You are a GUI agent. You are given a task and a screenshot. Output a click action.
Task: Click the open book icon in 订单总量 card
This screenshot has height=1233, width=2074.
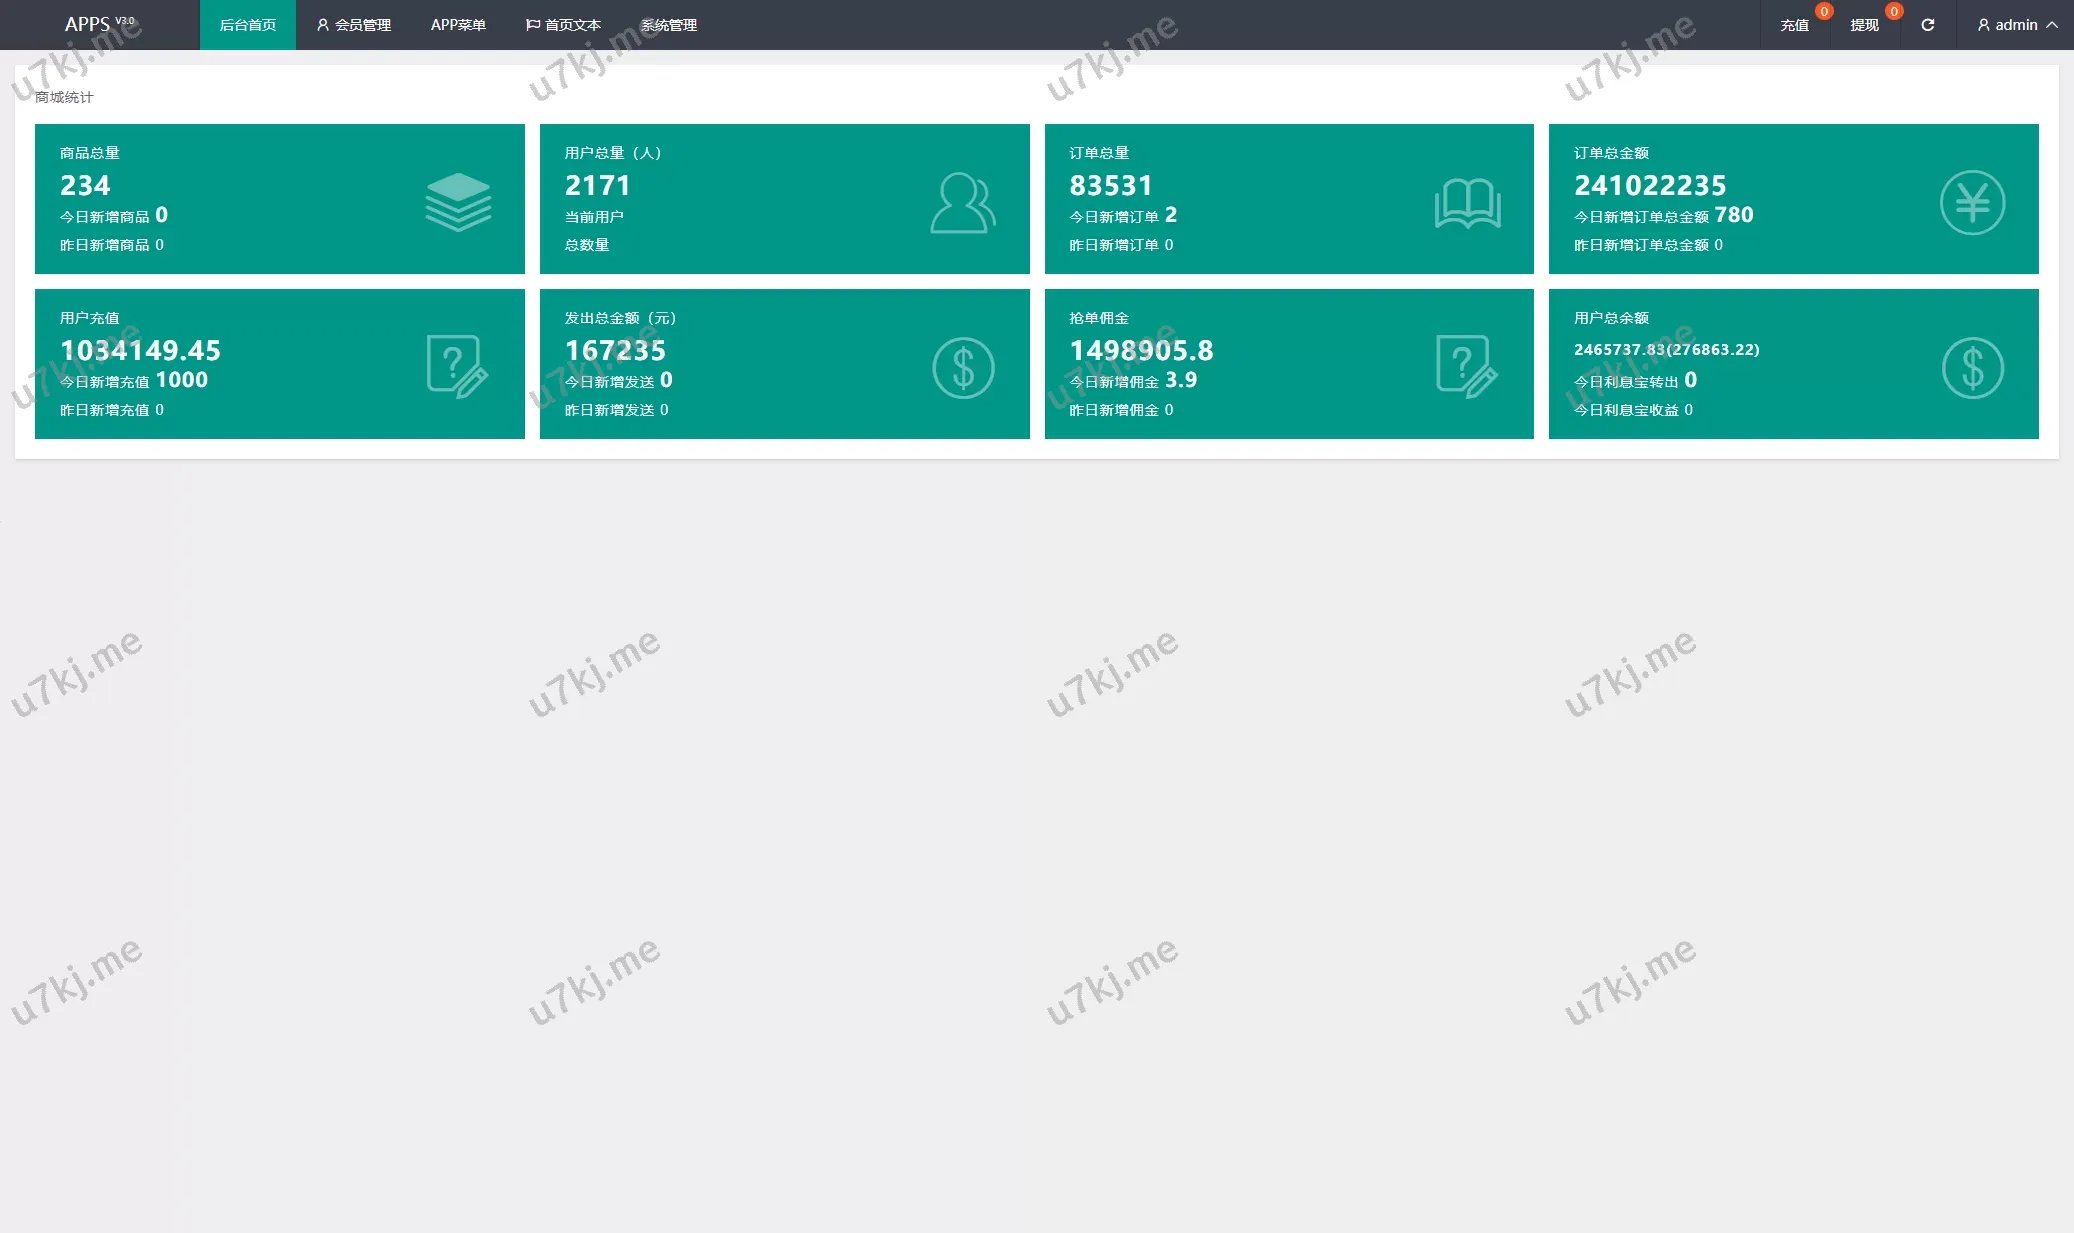pos(1467,203)
